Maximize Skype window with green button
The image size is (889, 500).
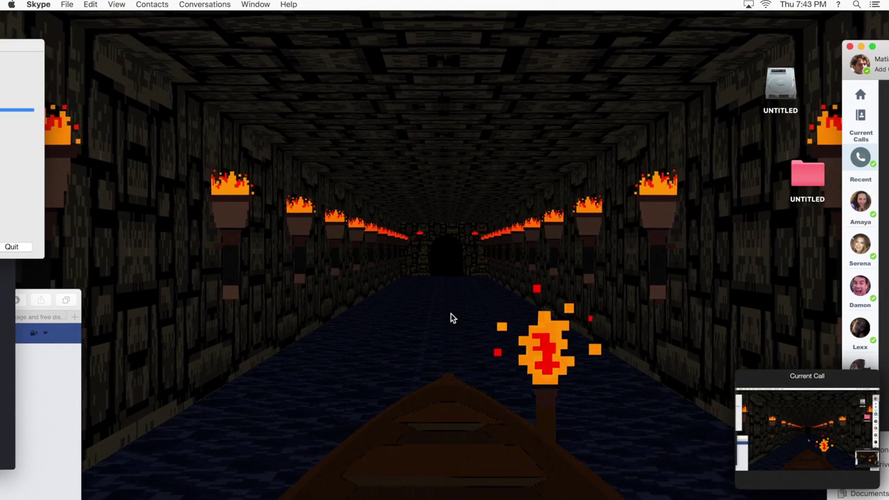(872, 46)
